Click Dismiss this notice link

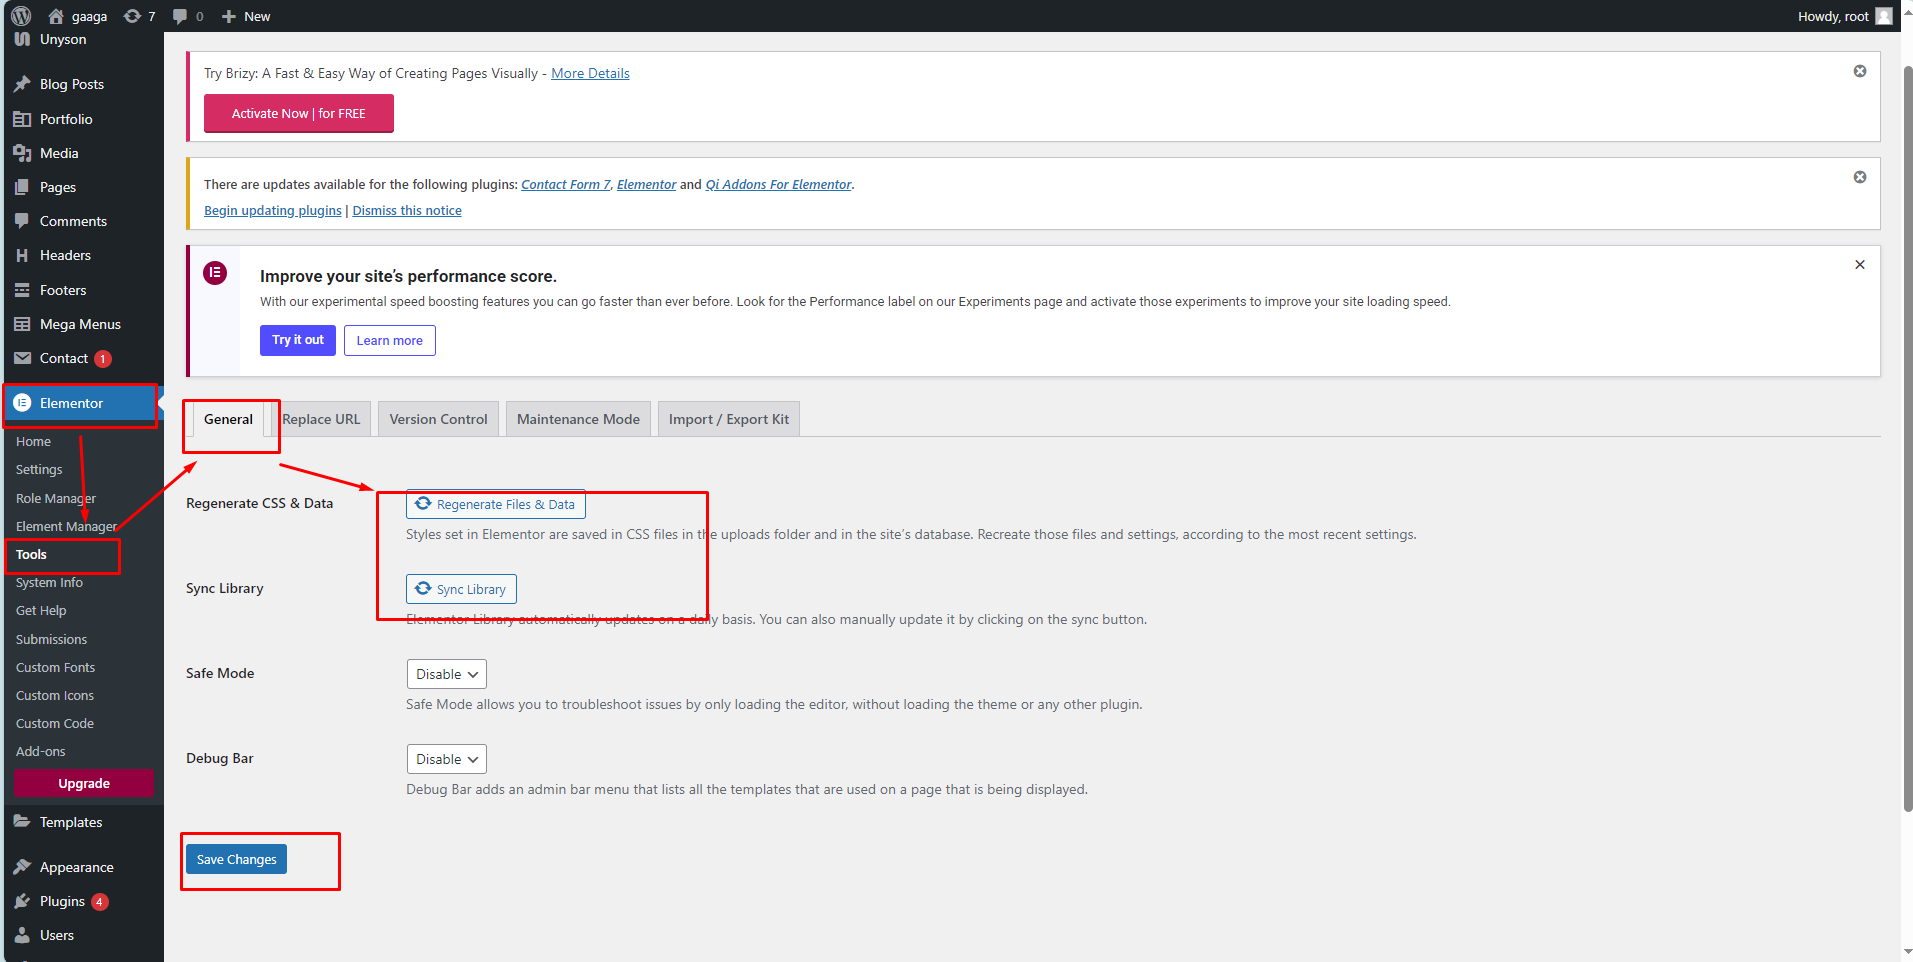(x=407, y=210)
